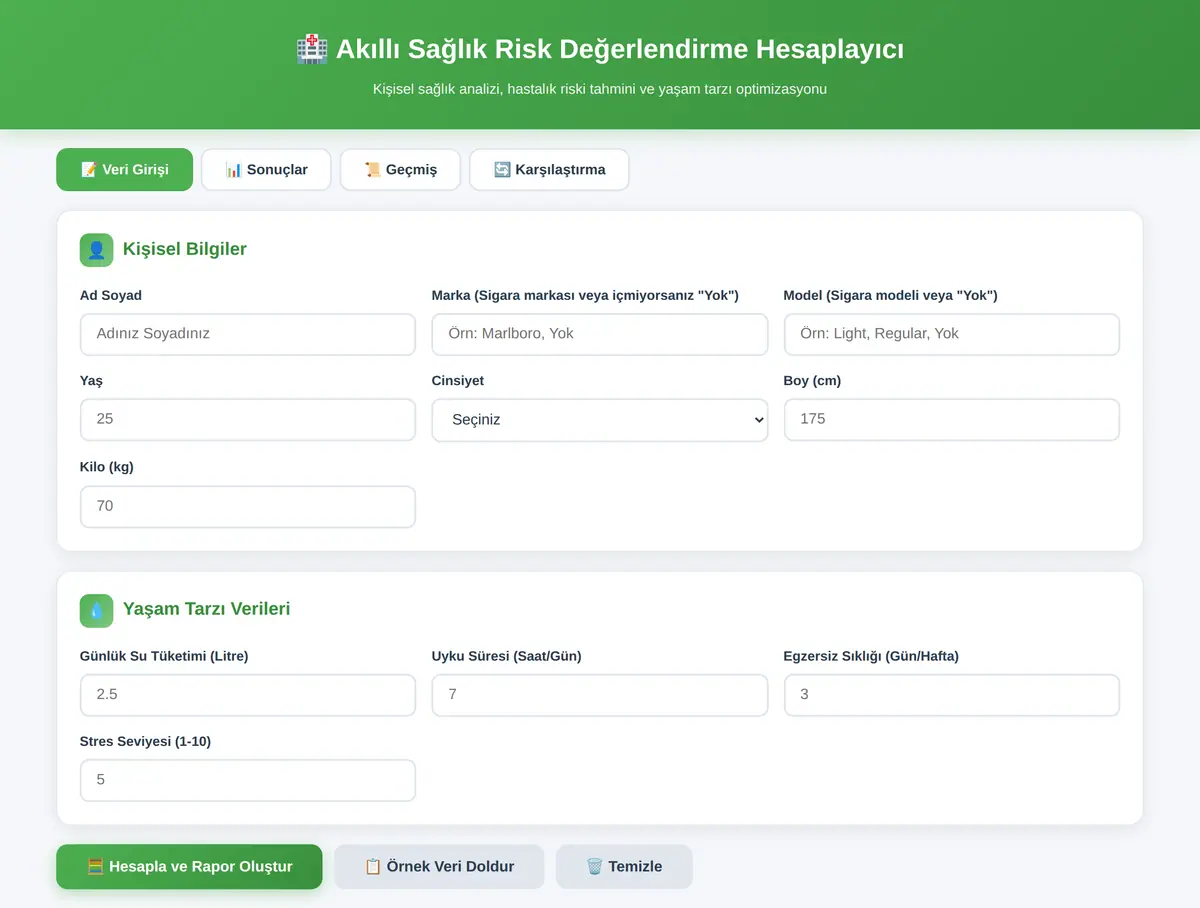Select the Yaş input field

pyautogui.click(x=248, y=420)
